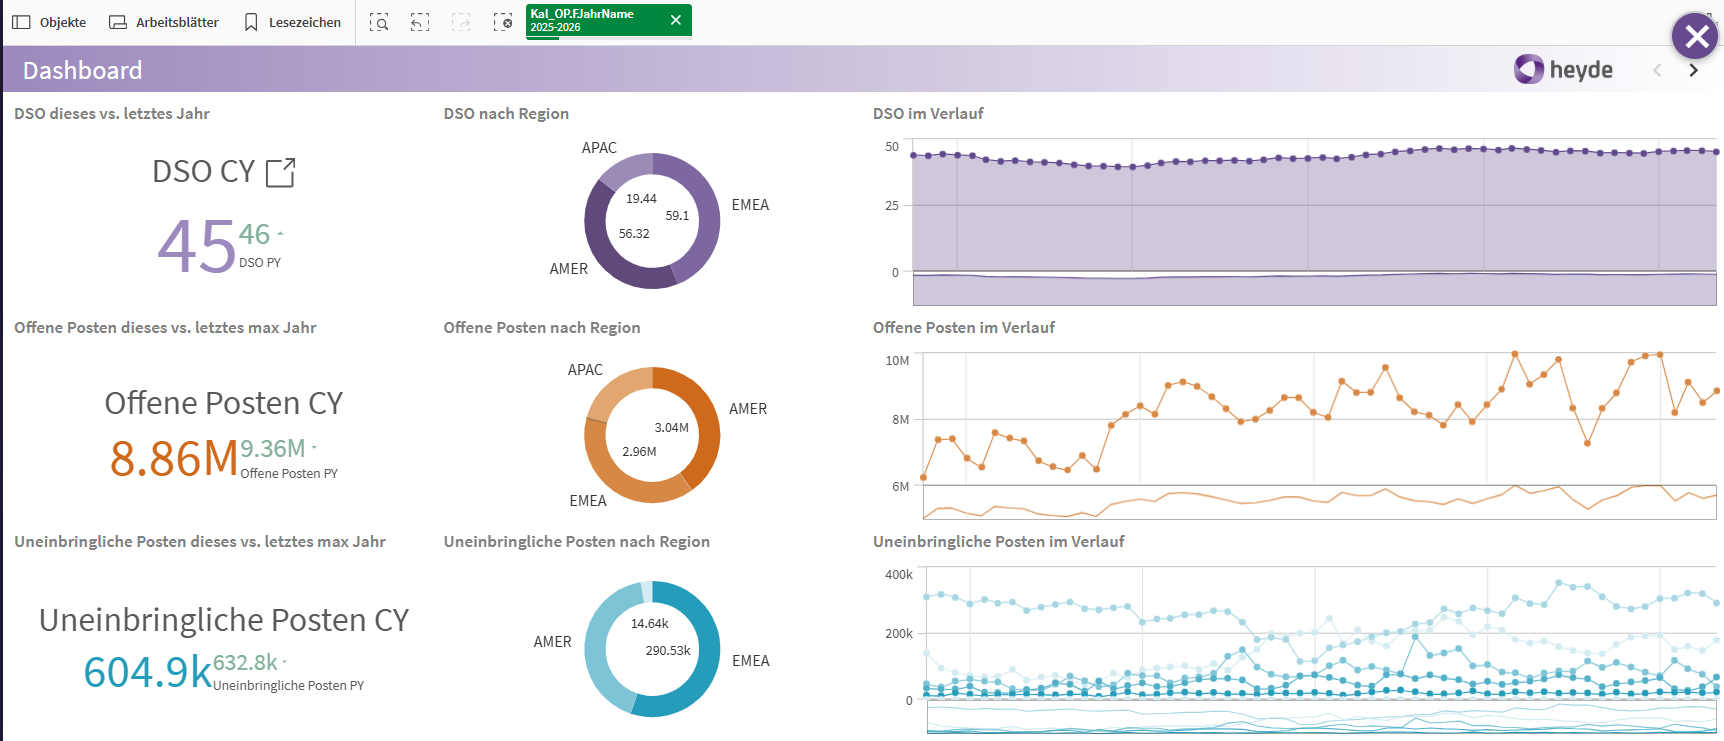Click the 45 DSO CY KPI value

click(196, 246)
